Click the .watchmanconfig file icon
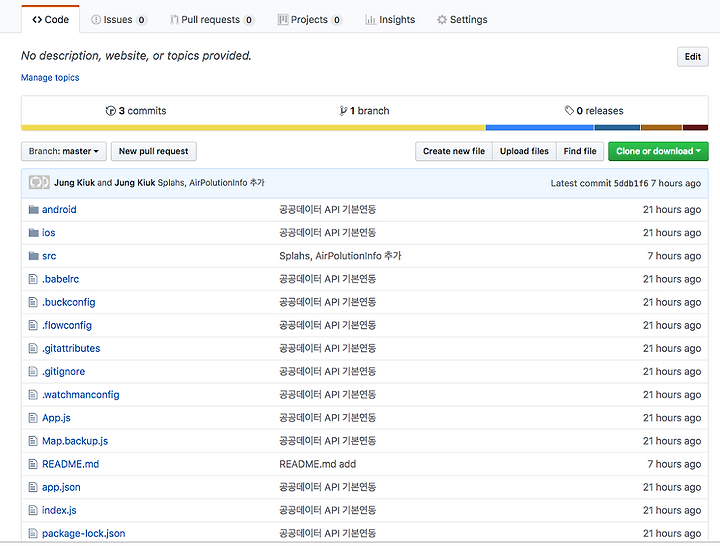Screen dimensions: 720x546 [33, 394]
